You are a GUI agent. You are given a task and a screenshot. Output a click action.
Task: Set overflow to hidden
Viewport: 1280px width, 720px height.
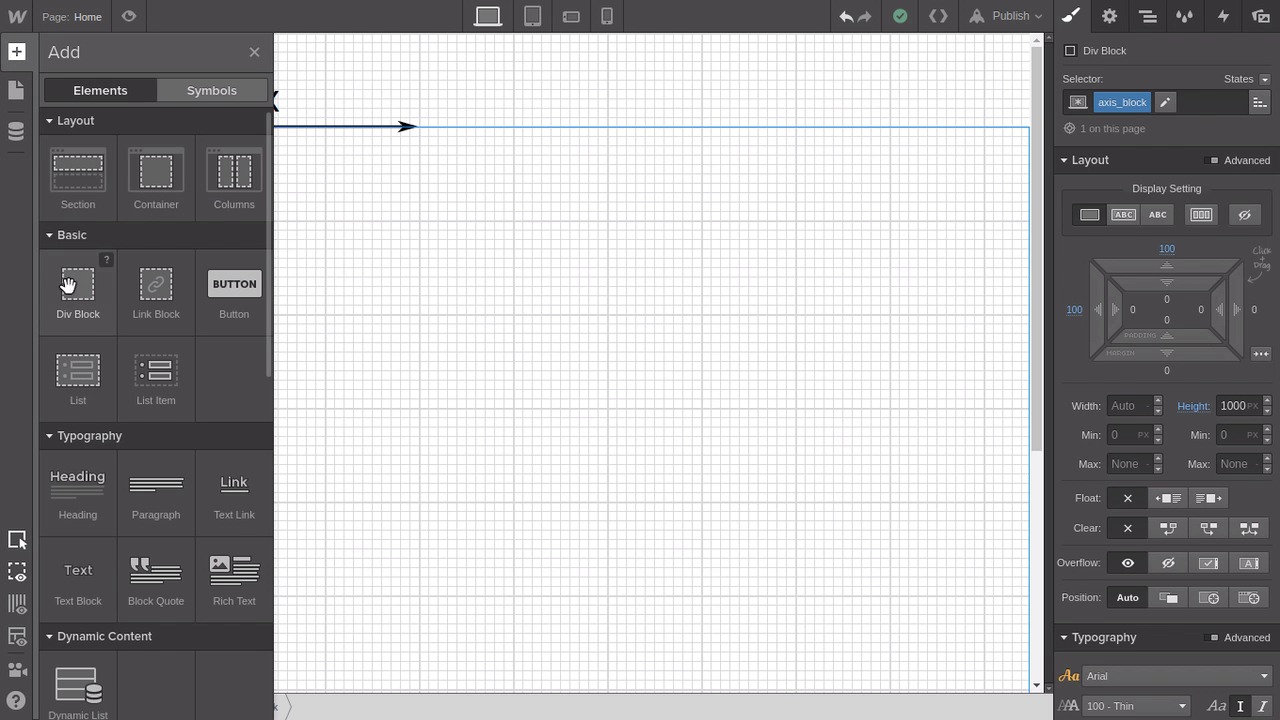point(1168,563)
